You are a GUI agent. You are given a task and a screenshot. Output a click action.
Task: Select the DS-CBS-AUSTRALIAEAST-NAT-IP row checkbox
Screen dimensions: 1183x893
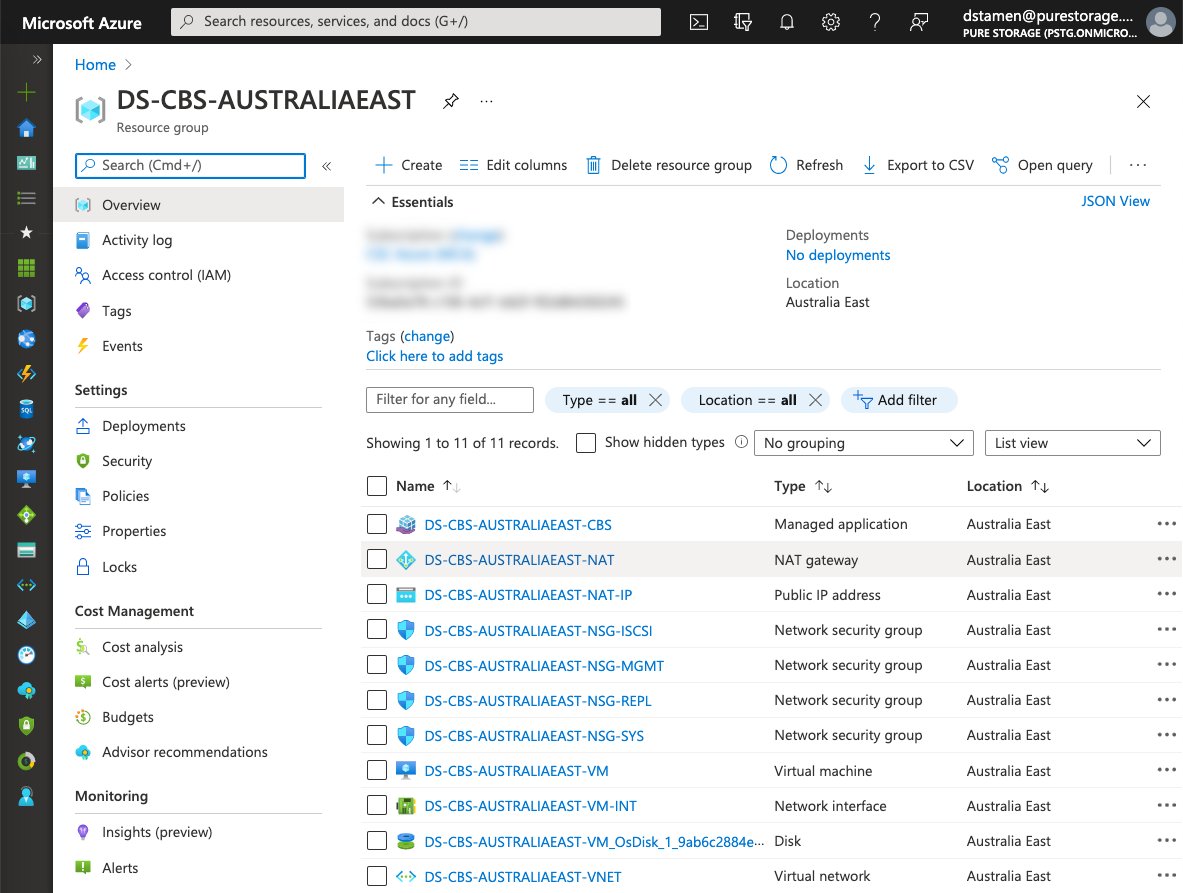(376, 594)
